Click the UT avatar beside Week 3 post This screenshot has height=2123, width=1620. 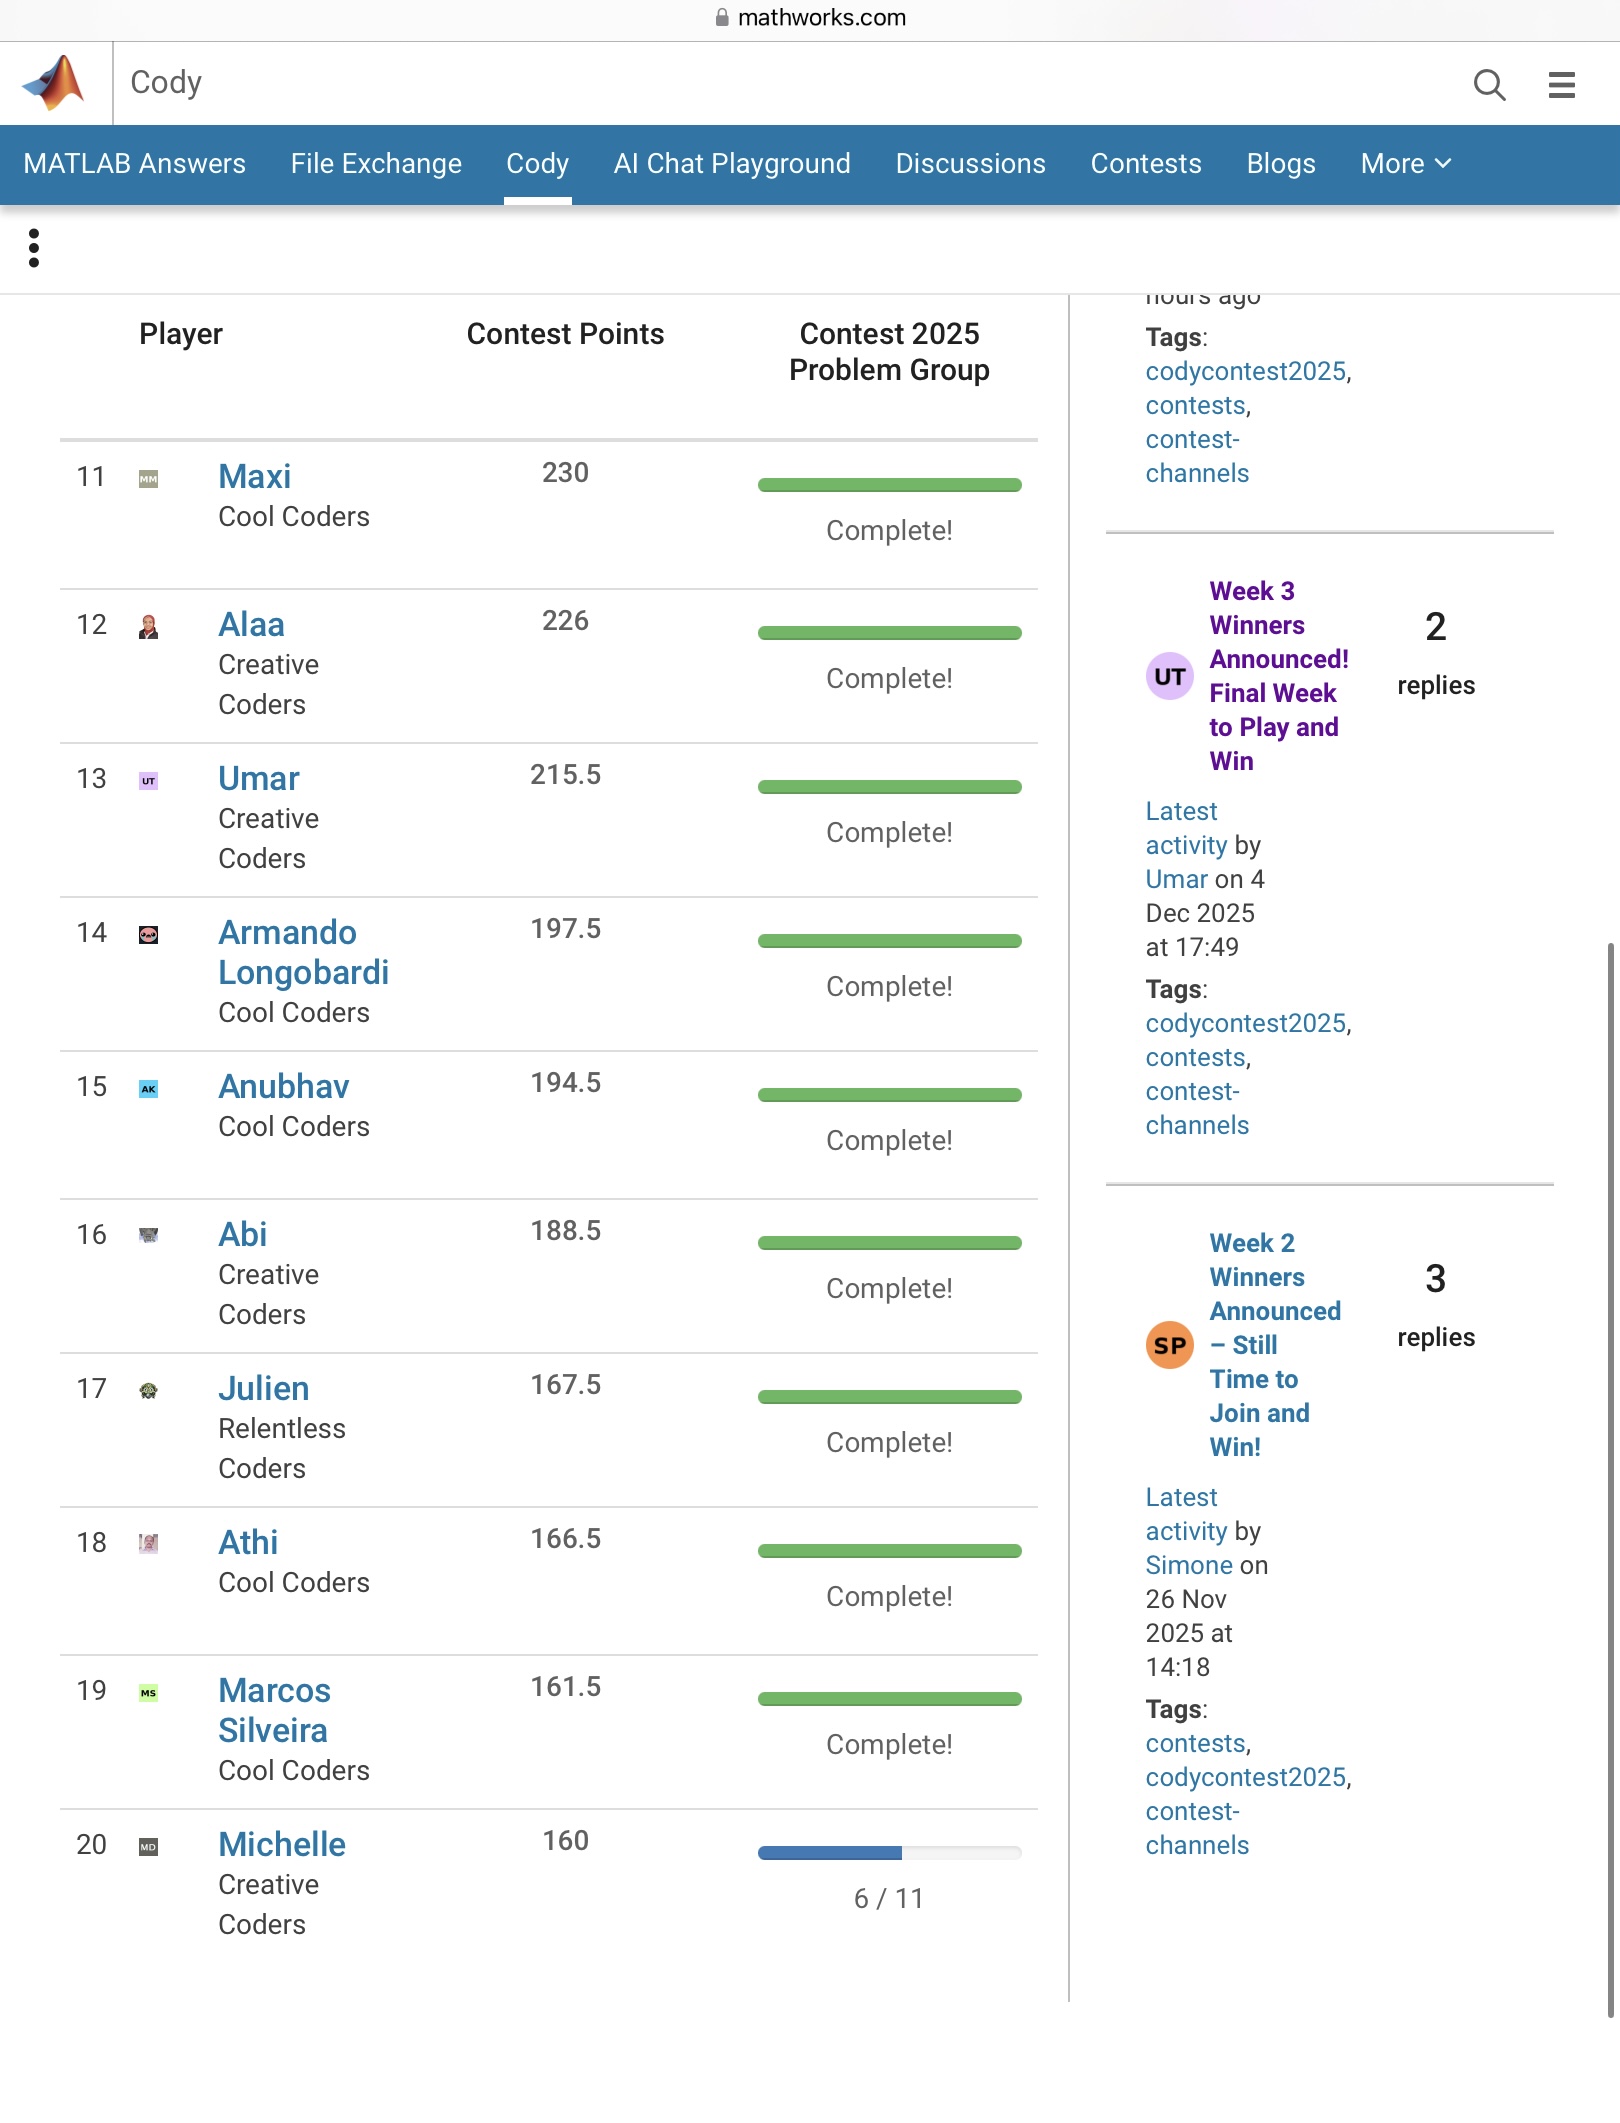(x=1169, y=676)
